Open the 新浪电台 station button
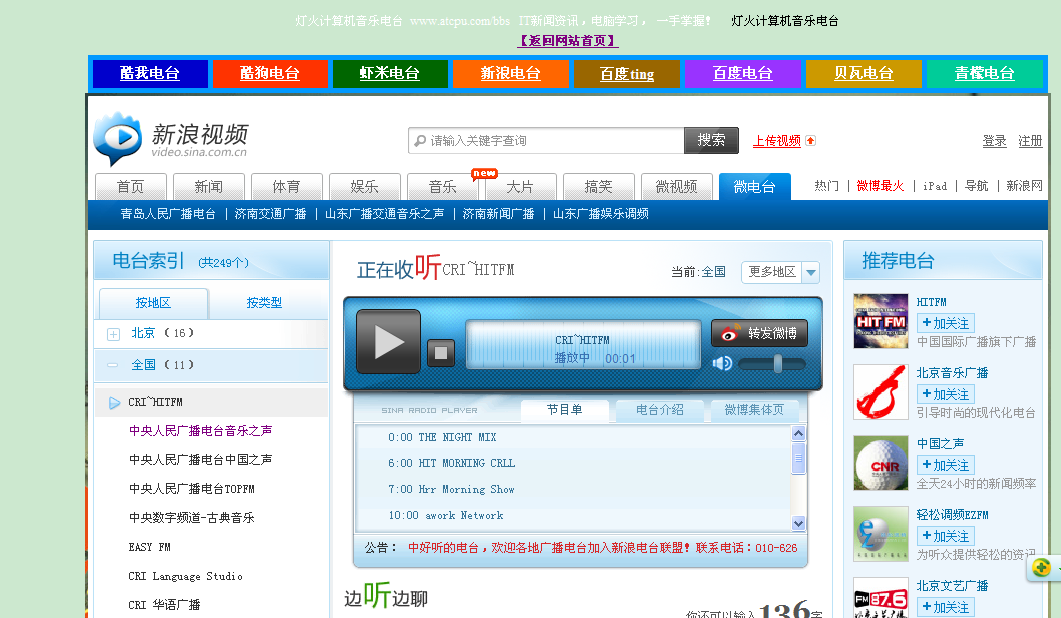This screenshot has width=1061, height=618. point(510,74)
